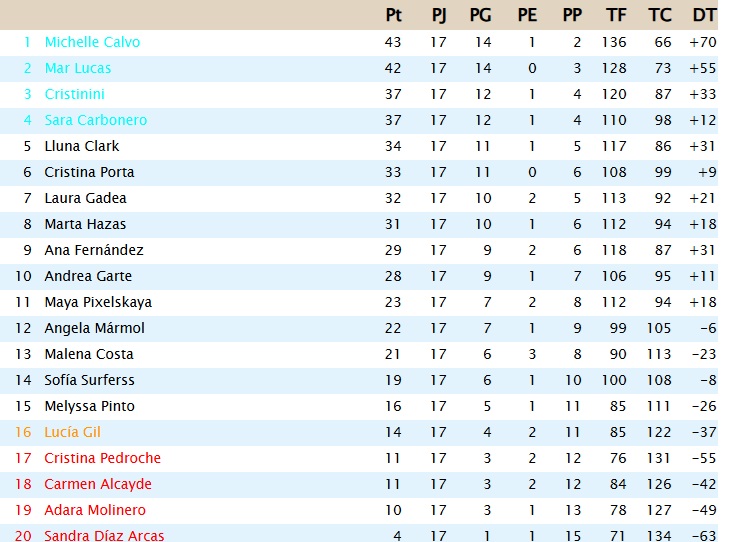Click the TC column header
The image size is (732, 542).
coord(660,15)
